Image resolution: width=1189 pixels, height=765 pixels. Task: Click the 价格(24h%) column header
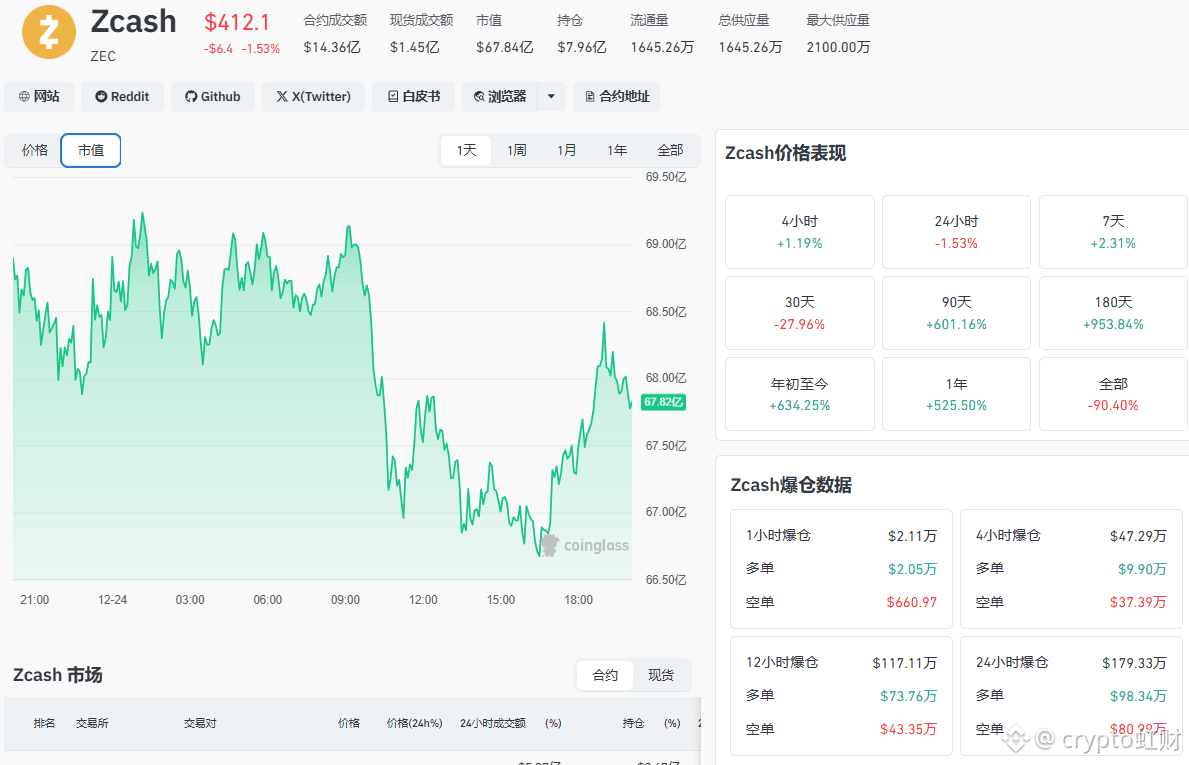(414, 723)
